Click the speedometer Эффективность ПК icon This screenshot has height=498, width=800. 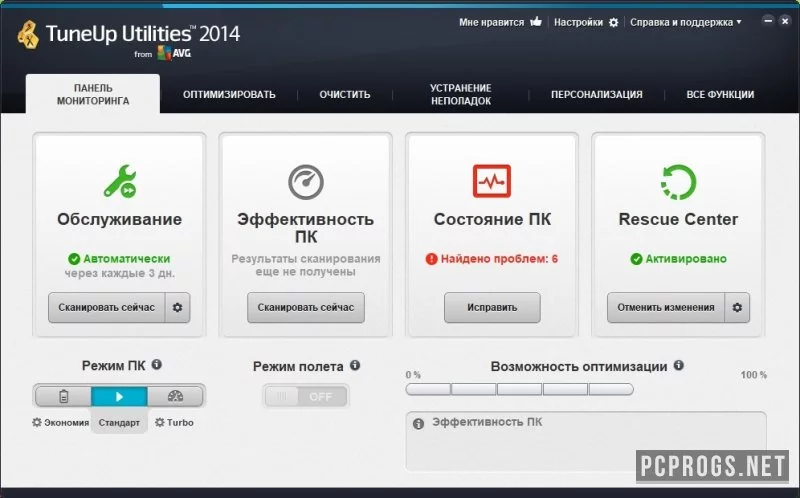pyautogui.click(x=306, y=182)
